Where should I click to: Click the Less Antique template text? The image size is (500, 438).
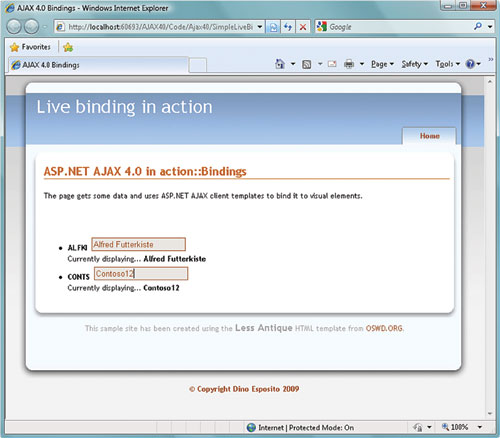click(x=264, y=328)
